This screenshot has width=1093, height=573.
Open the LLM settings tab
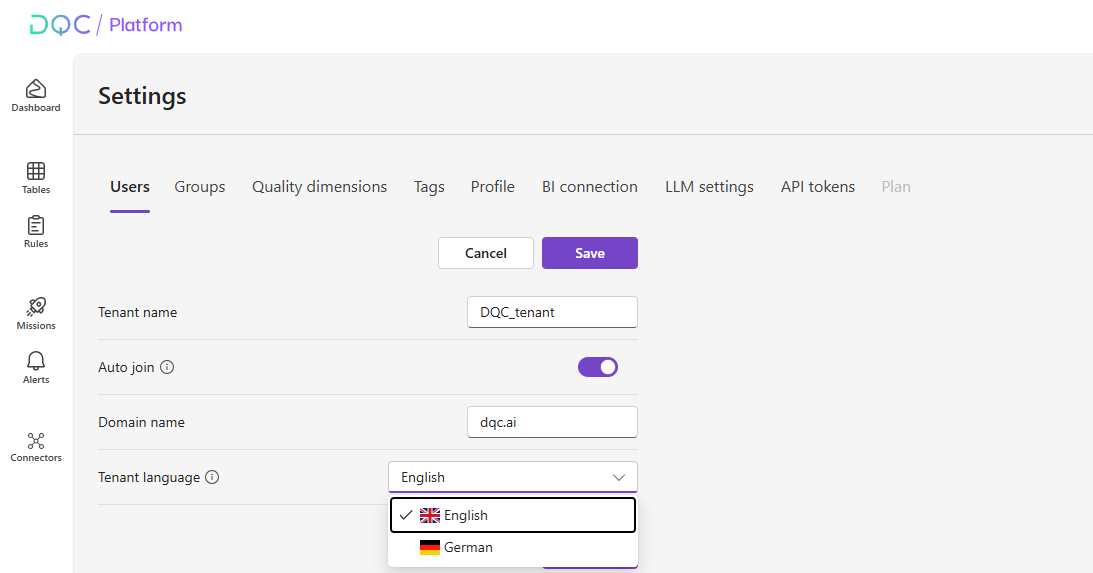coord(709,187)
